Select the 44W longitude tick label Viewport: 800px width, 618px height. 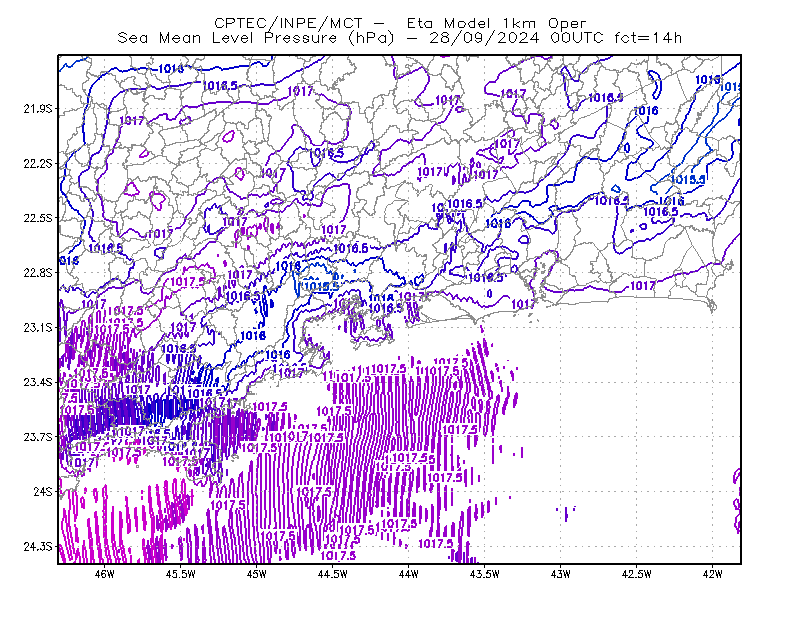click(x=409, y=574)
